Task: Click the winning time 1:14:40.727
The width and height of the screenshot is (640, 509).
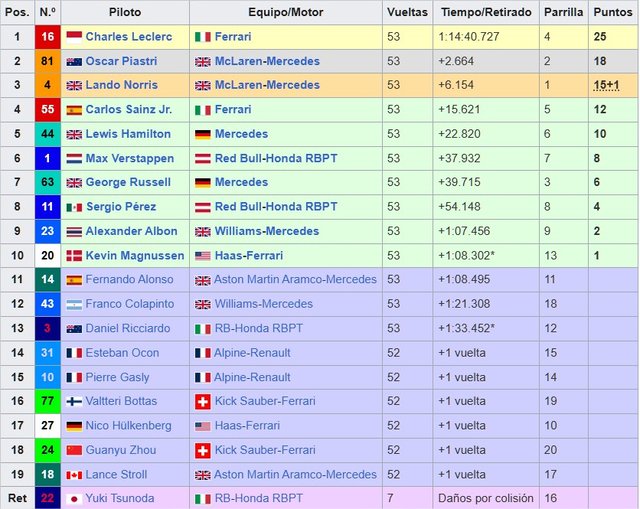Action: pyautogui.click(x=469, y=37)
